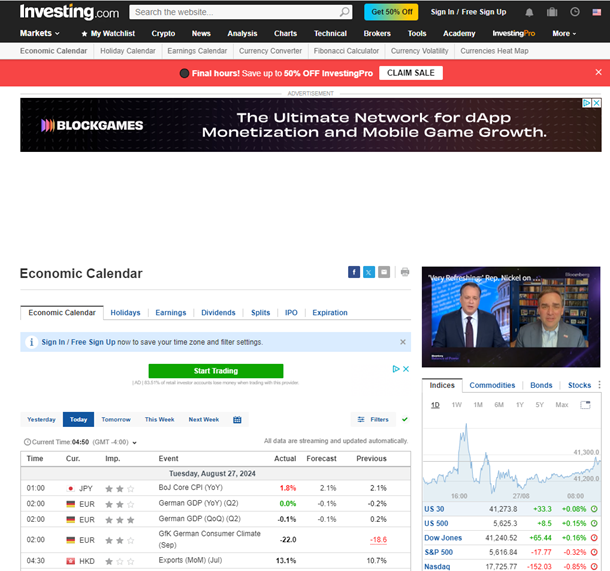
Task: Open the chart type icon in the Indices widget
Action: [x=585, y=405]
